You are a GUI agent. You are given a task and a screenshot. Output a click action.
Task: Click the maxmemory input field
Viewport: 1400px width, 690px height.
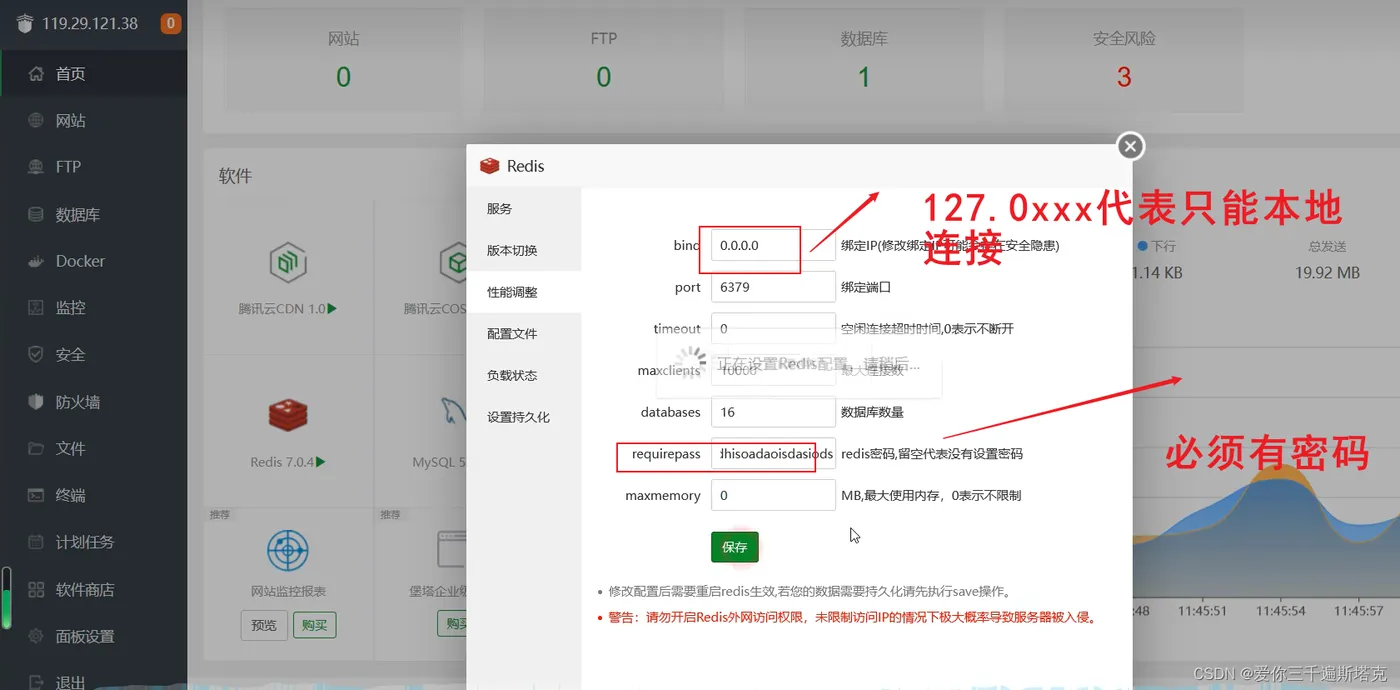coord(773,495)
